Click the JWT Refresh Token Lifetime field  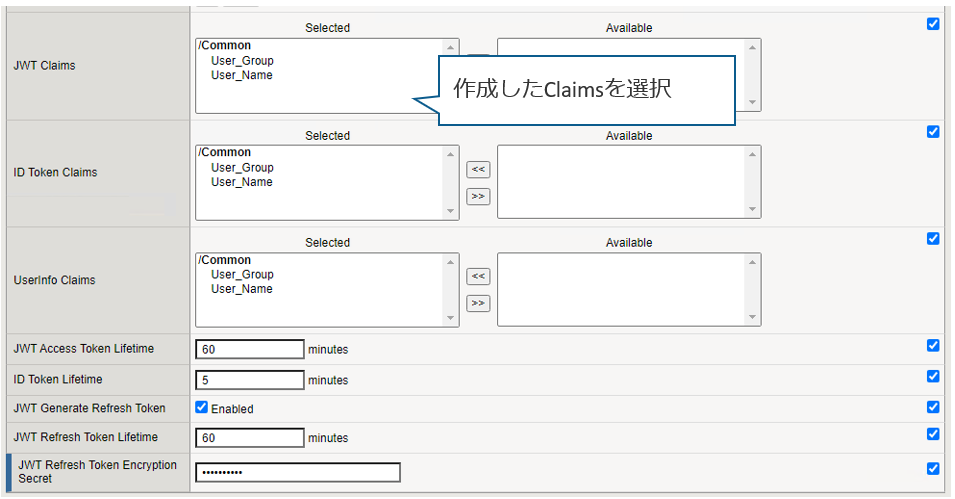pyautogui.click(x=249, y=438)
